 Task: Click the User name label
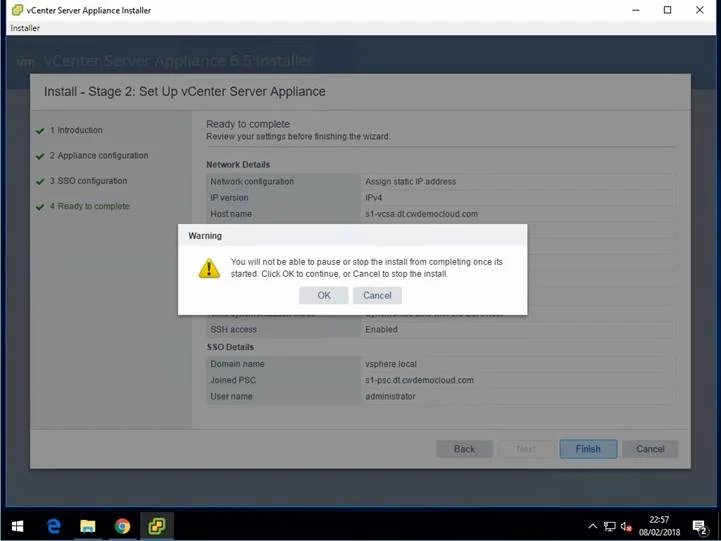click(231, 396)
